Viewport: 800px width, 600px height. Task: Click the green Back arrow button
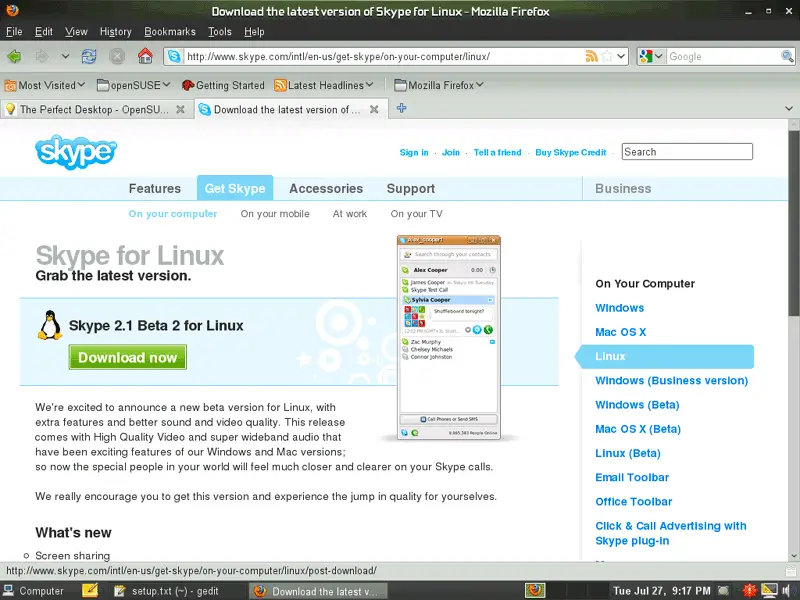point(14,56)
